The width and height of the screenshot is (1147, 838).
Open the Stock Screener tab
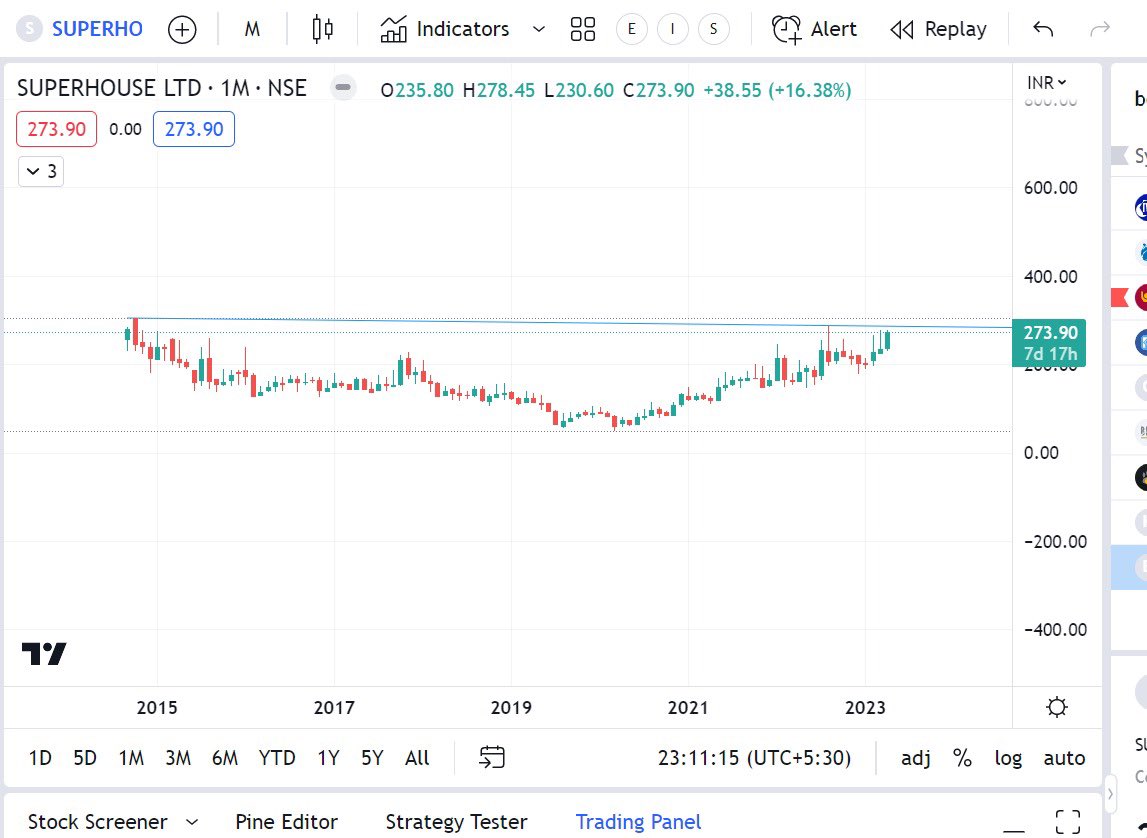97,822
